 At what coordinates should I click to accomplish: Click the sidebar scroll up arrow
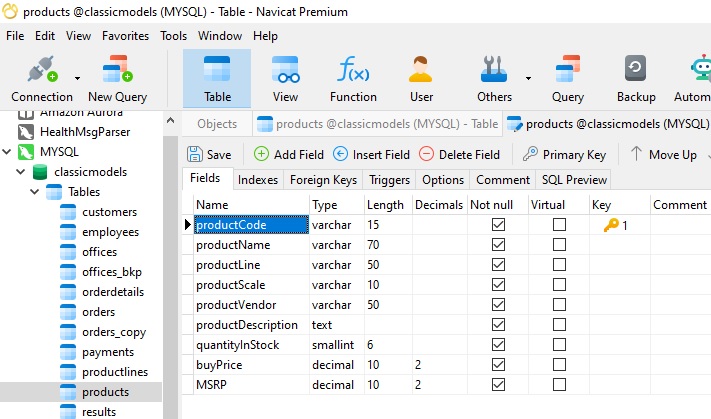[x=170, y=121]
